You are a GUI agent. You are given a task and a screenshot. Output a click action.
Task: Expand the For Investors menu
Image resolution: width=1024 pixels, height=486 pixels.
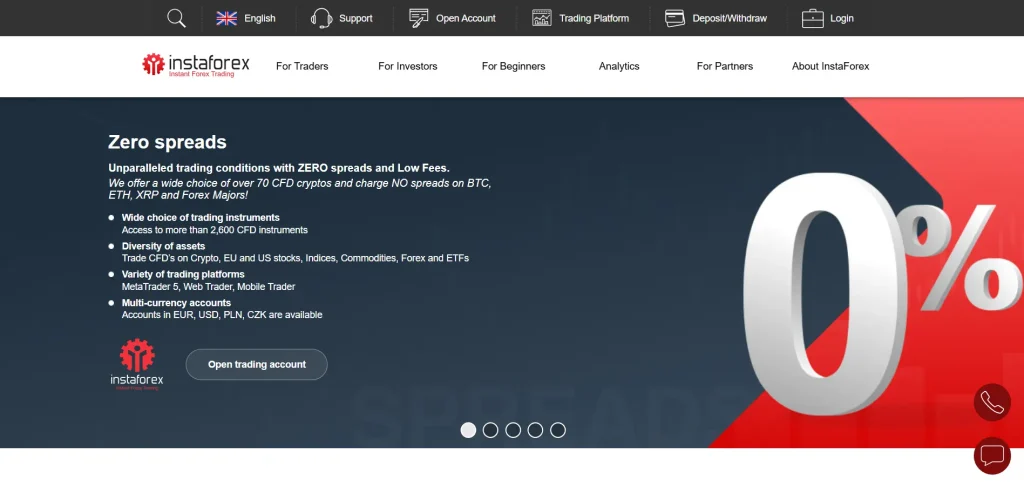click(x=407, y=66)
